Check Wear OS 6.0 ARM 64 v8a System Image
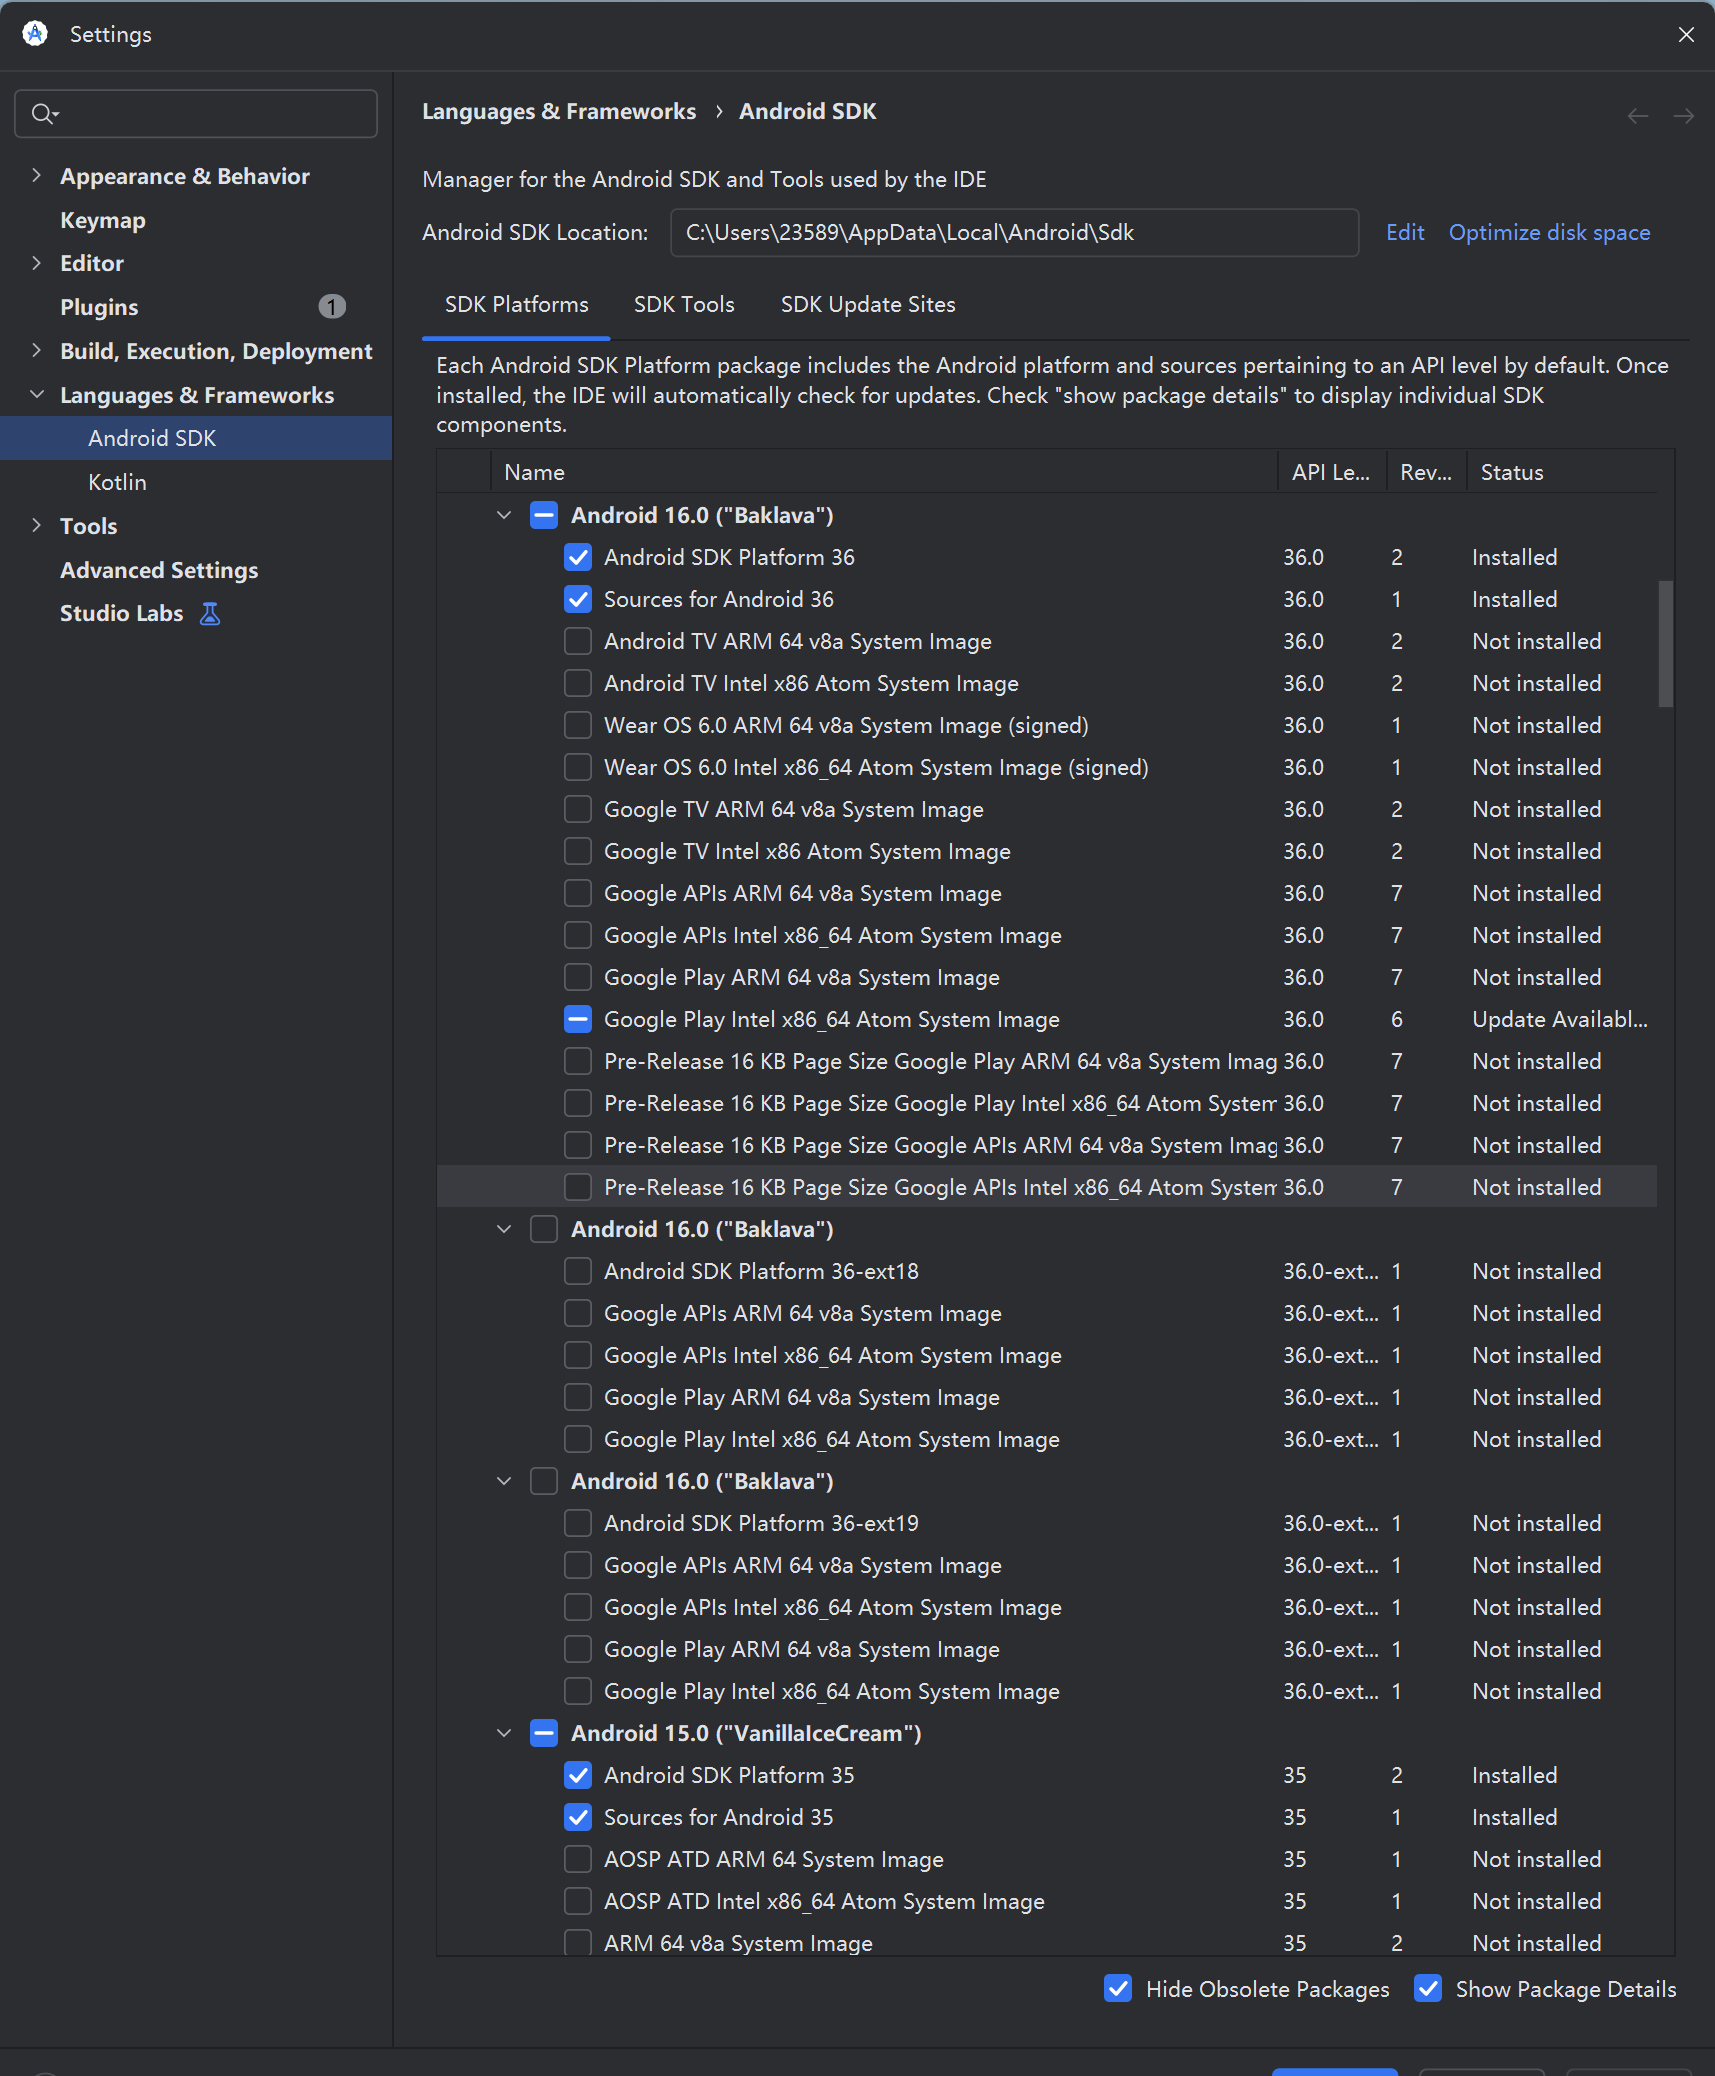 tap(578, 725)
